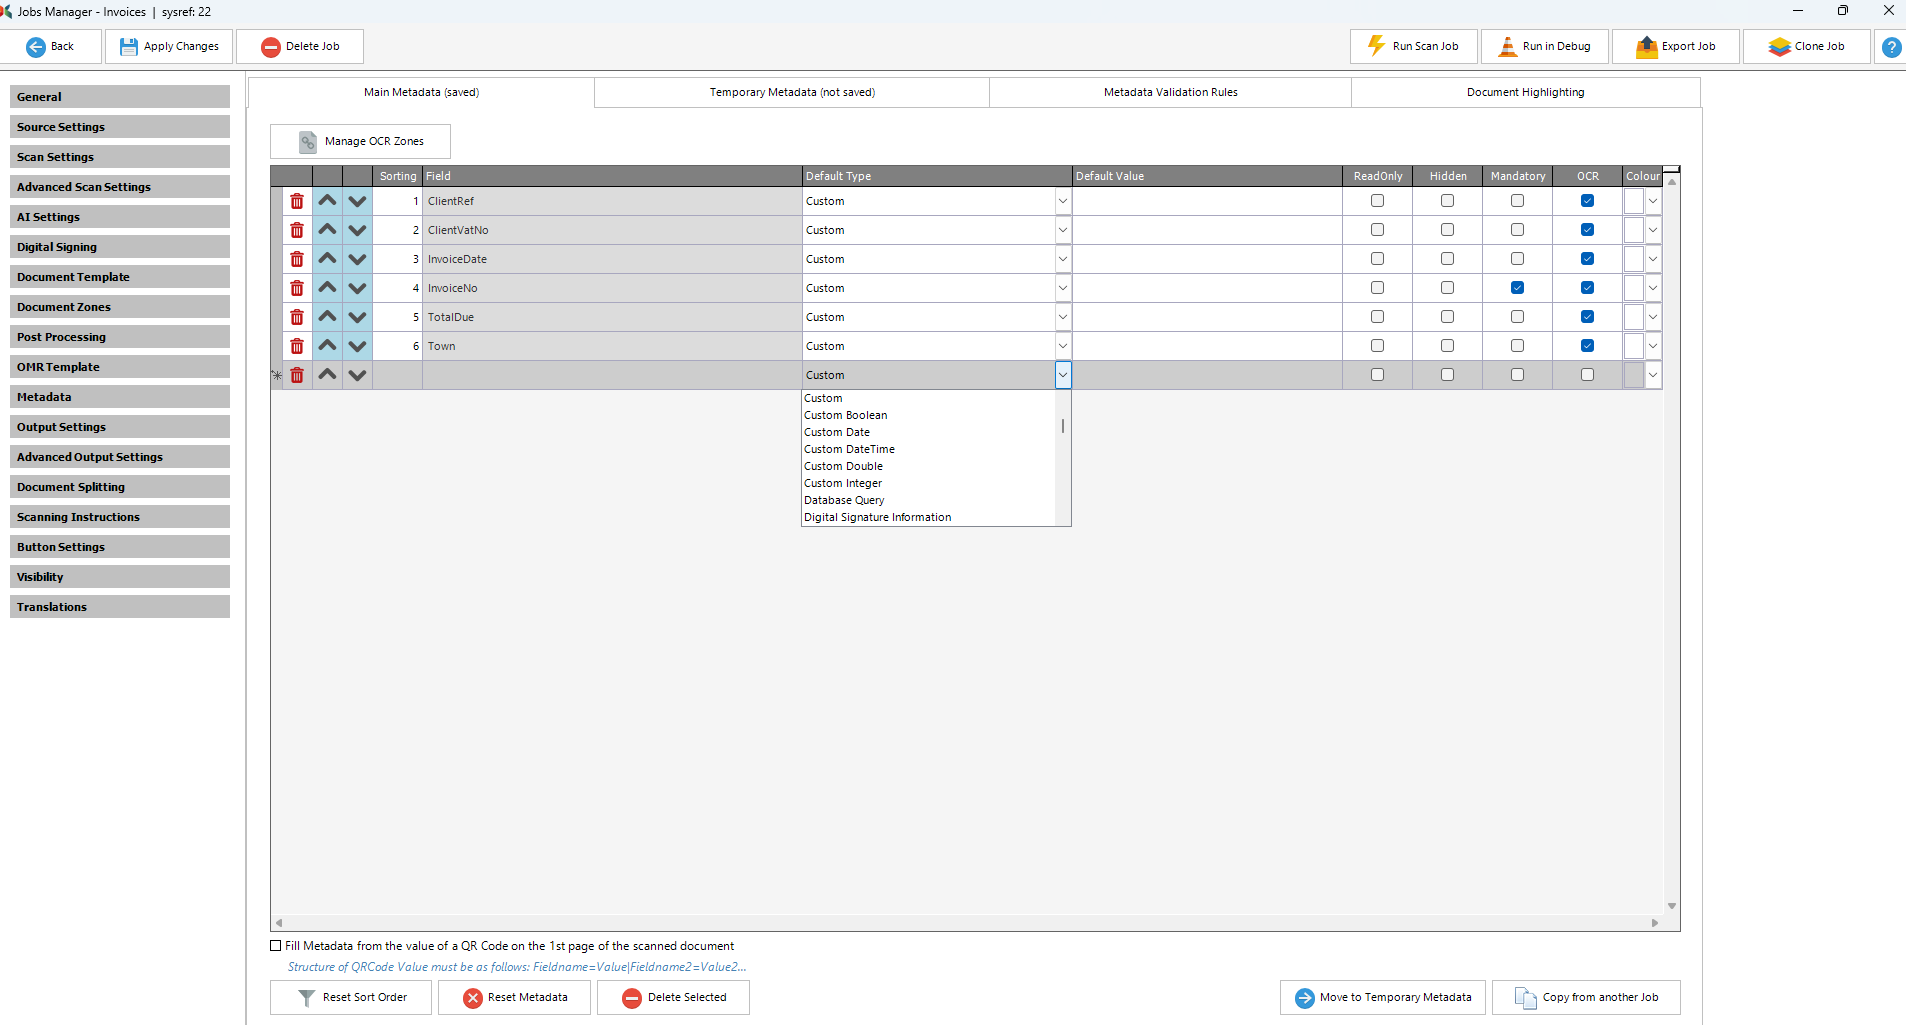The image size is (1906, 1025).
Task: Select Custom Date from dropdown list
Action: tap(837, 432)
